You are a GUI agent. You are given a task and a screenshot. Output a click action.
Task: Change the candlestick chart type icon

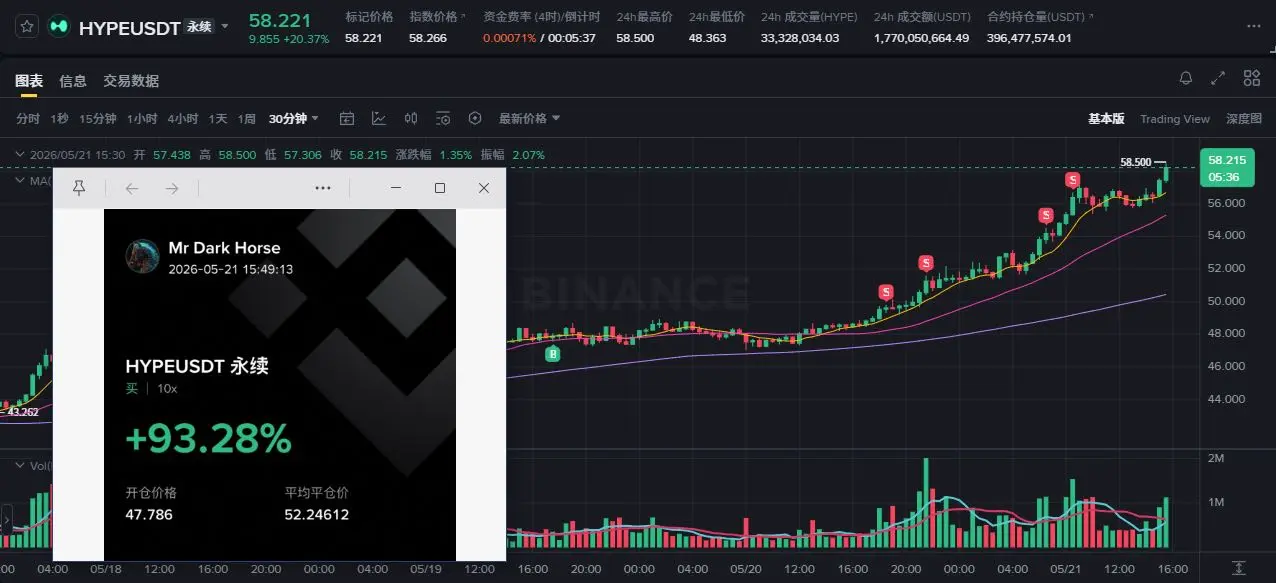tap(411, 118)
